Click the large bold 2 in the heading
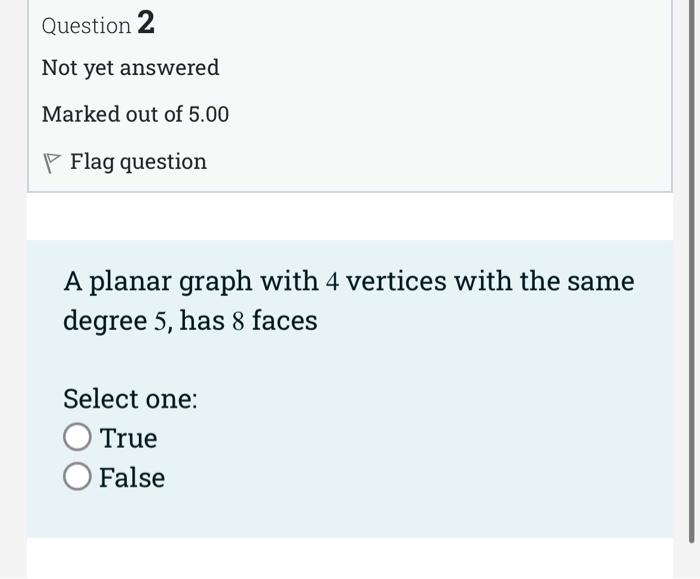700x579 pixels. tap(146, 24)
